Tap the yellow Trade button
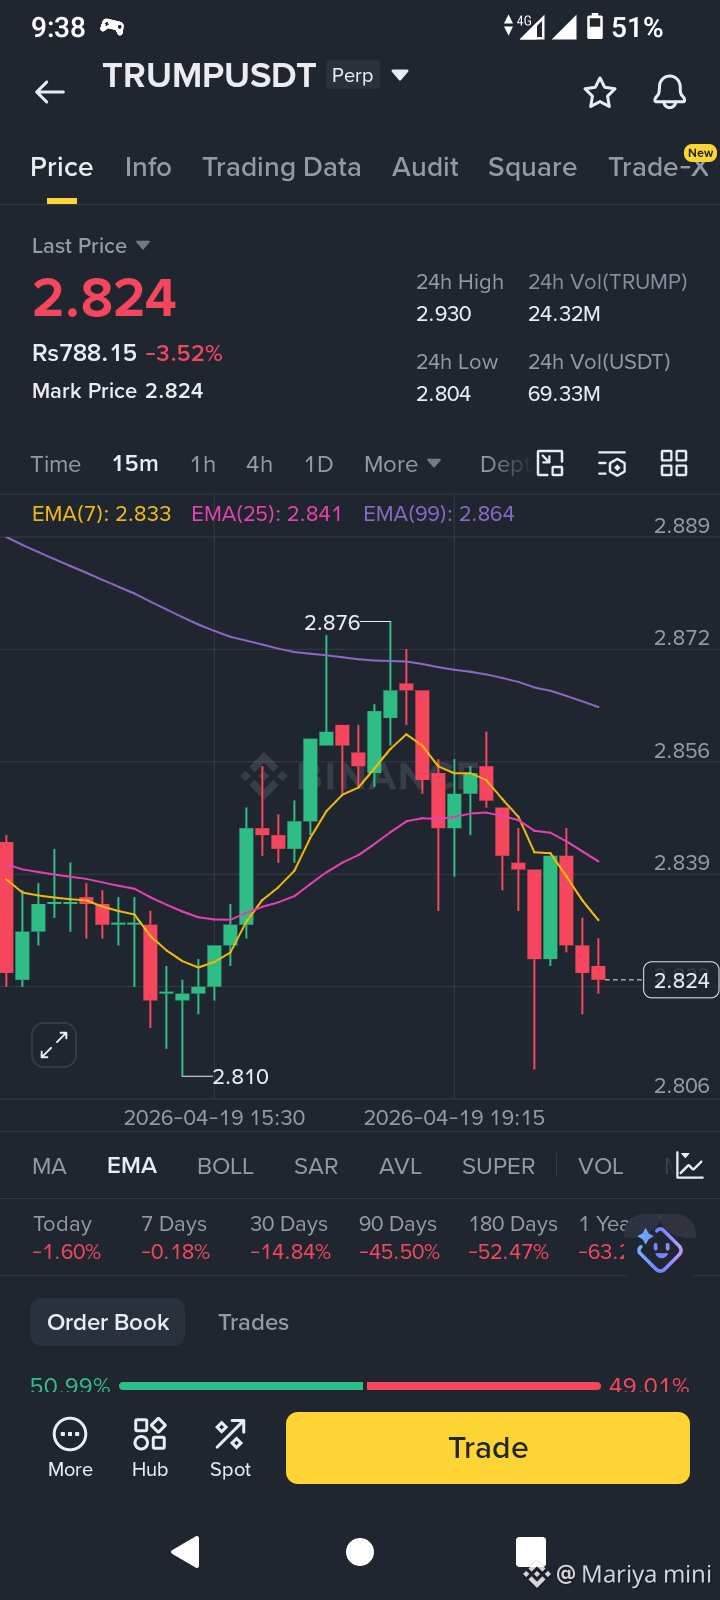720x1600 pixels. (488, 1448)
